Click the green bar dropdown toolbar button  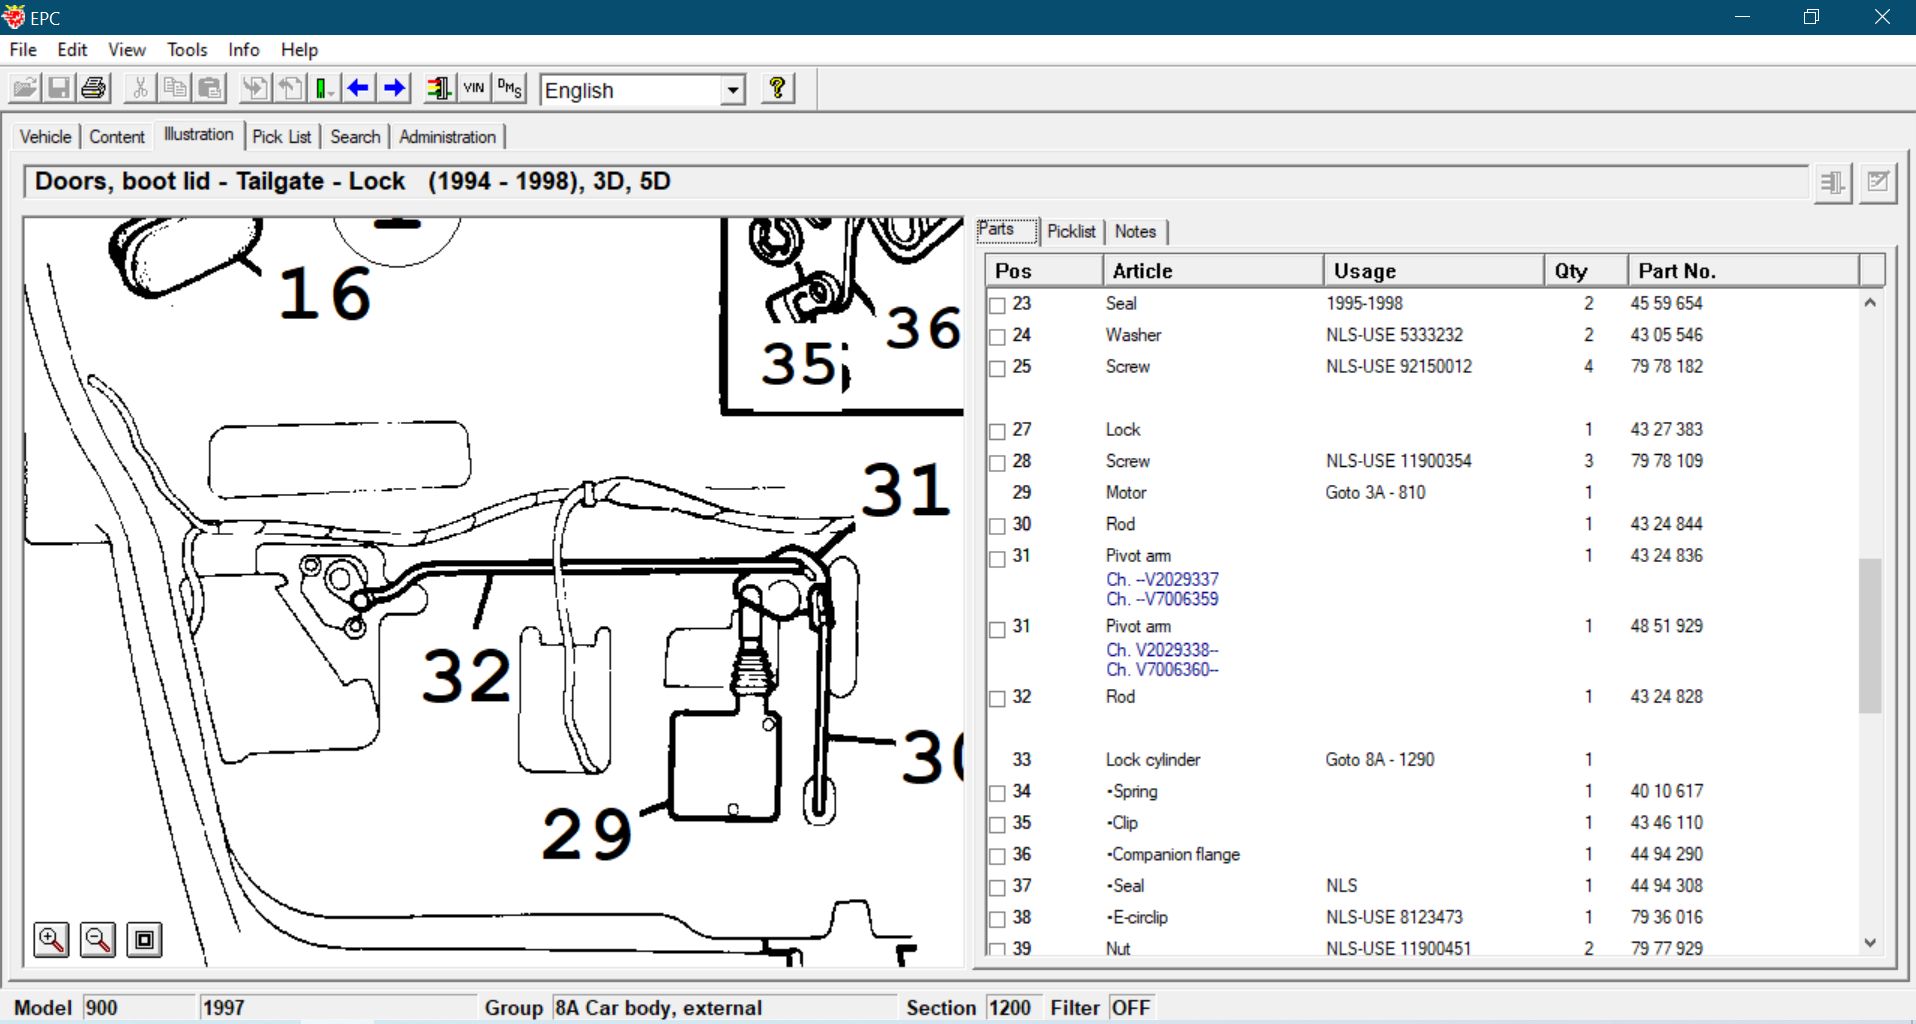(x=324, y=89)
